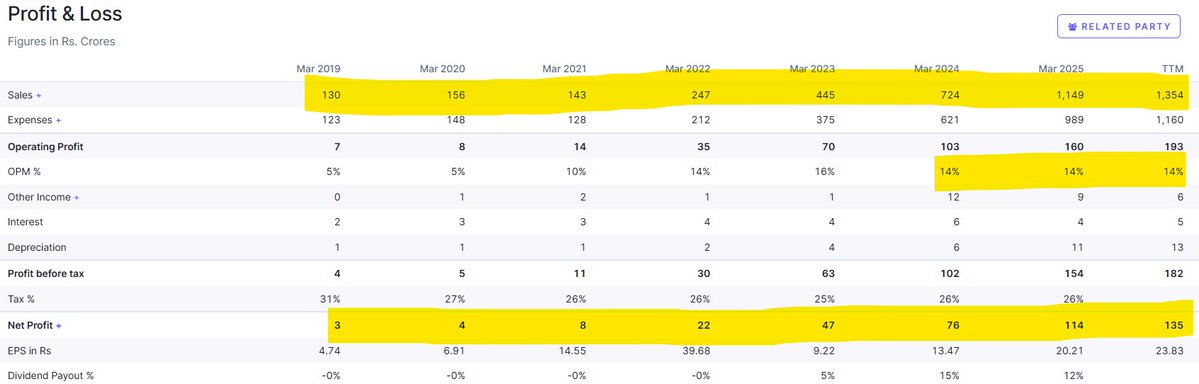This screenshot has width=1199, height=384.
Task: Click the Related Party button
Action: 1119,26
